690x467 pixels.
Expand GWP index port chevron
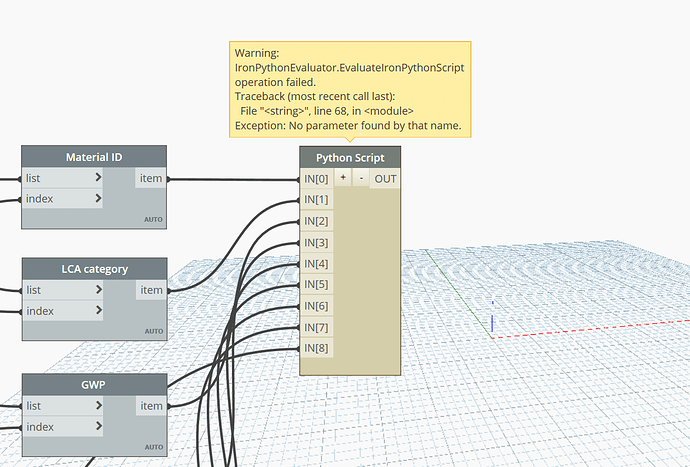[99, 426]
